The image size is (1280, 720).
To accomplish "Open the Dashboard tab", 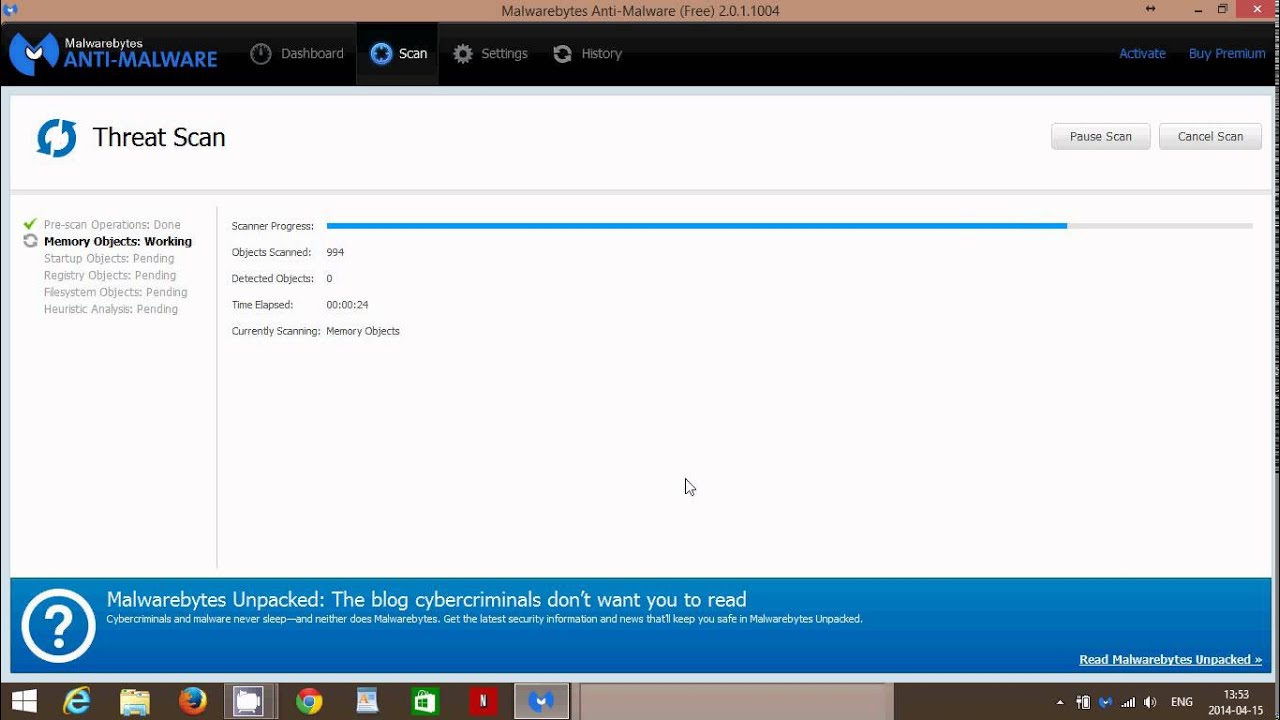I will [297, 54].
